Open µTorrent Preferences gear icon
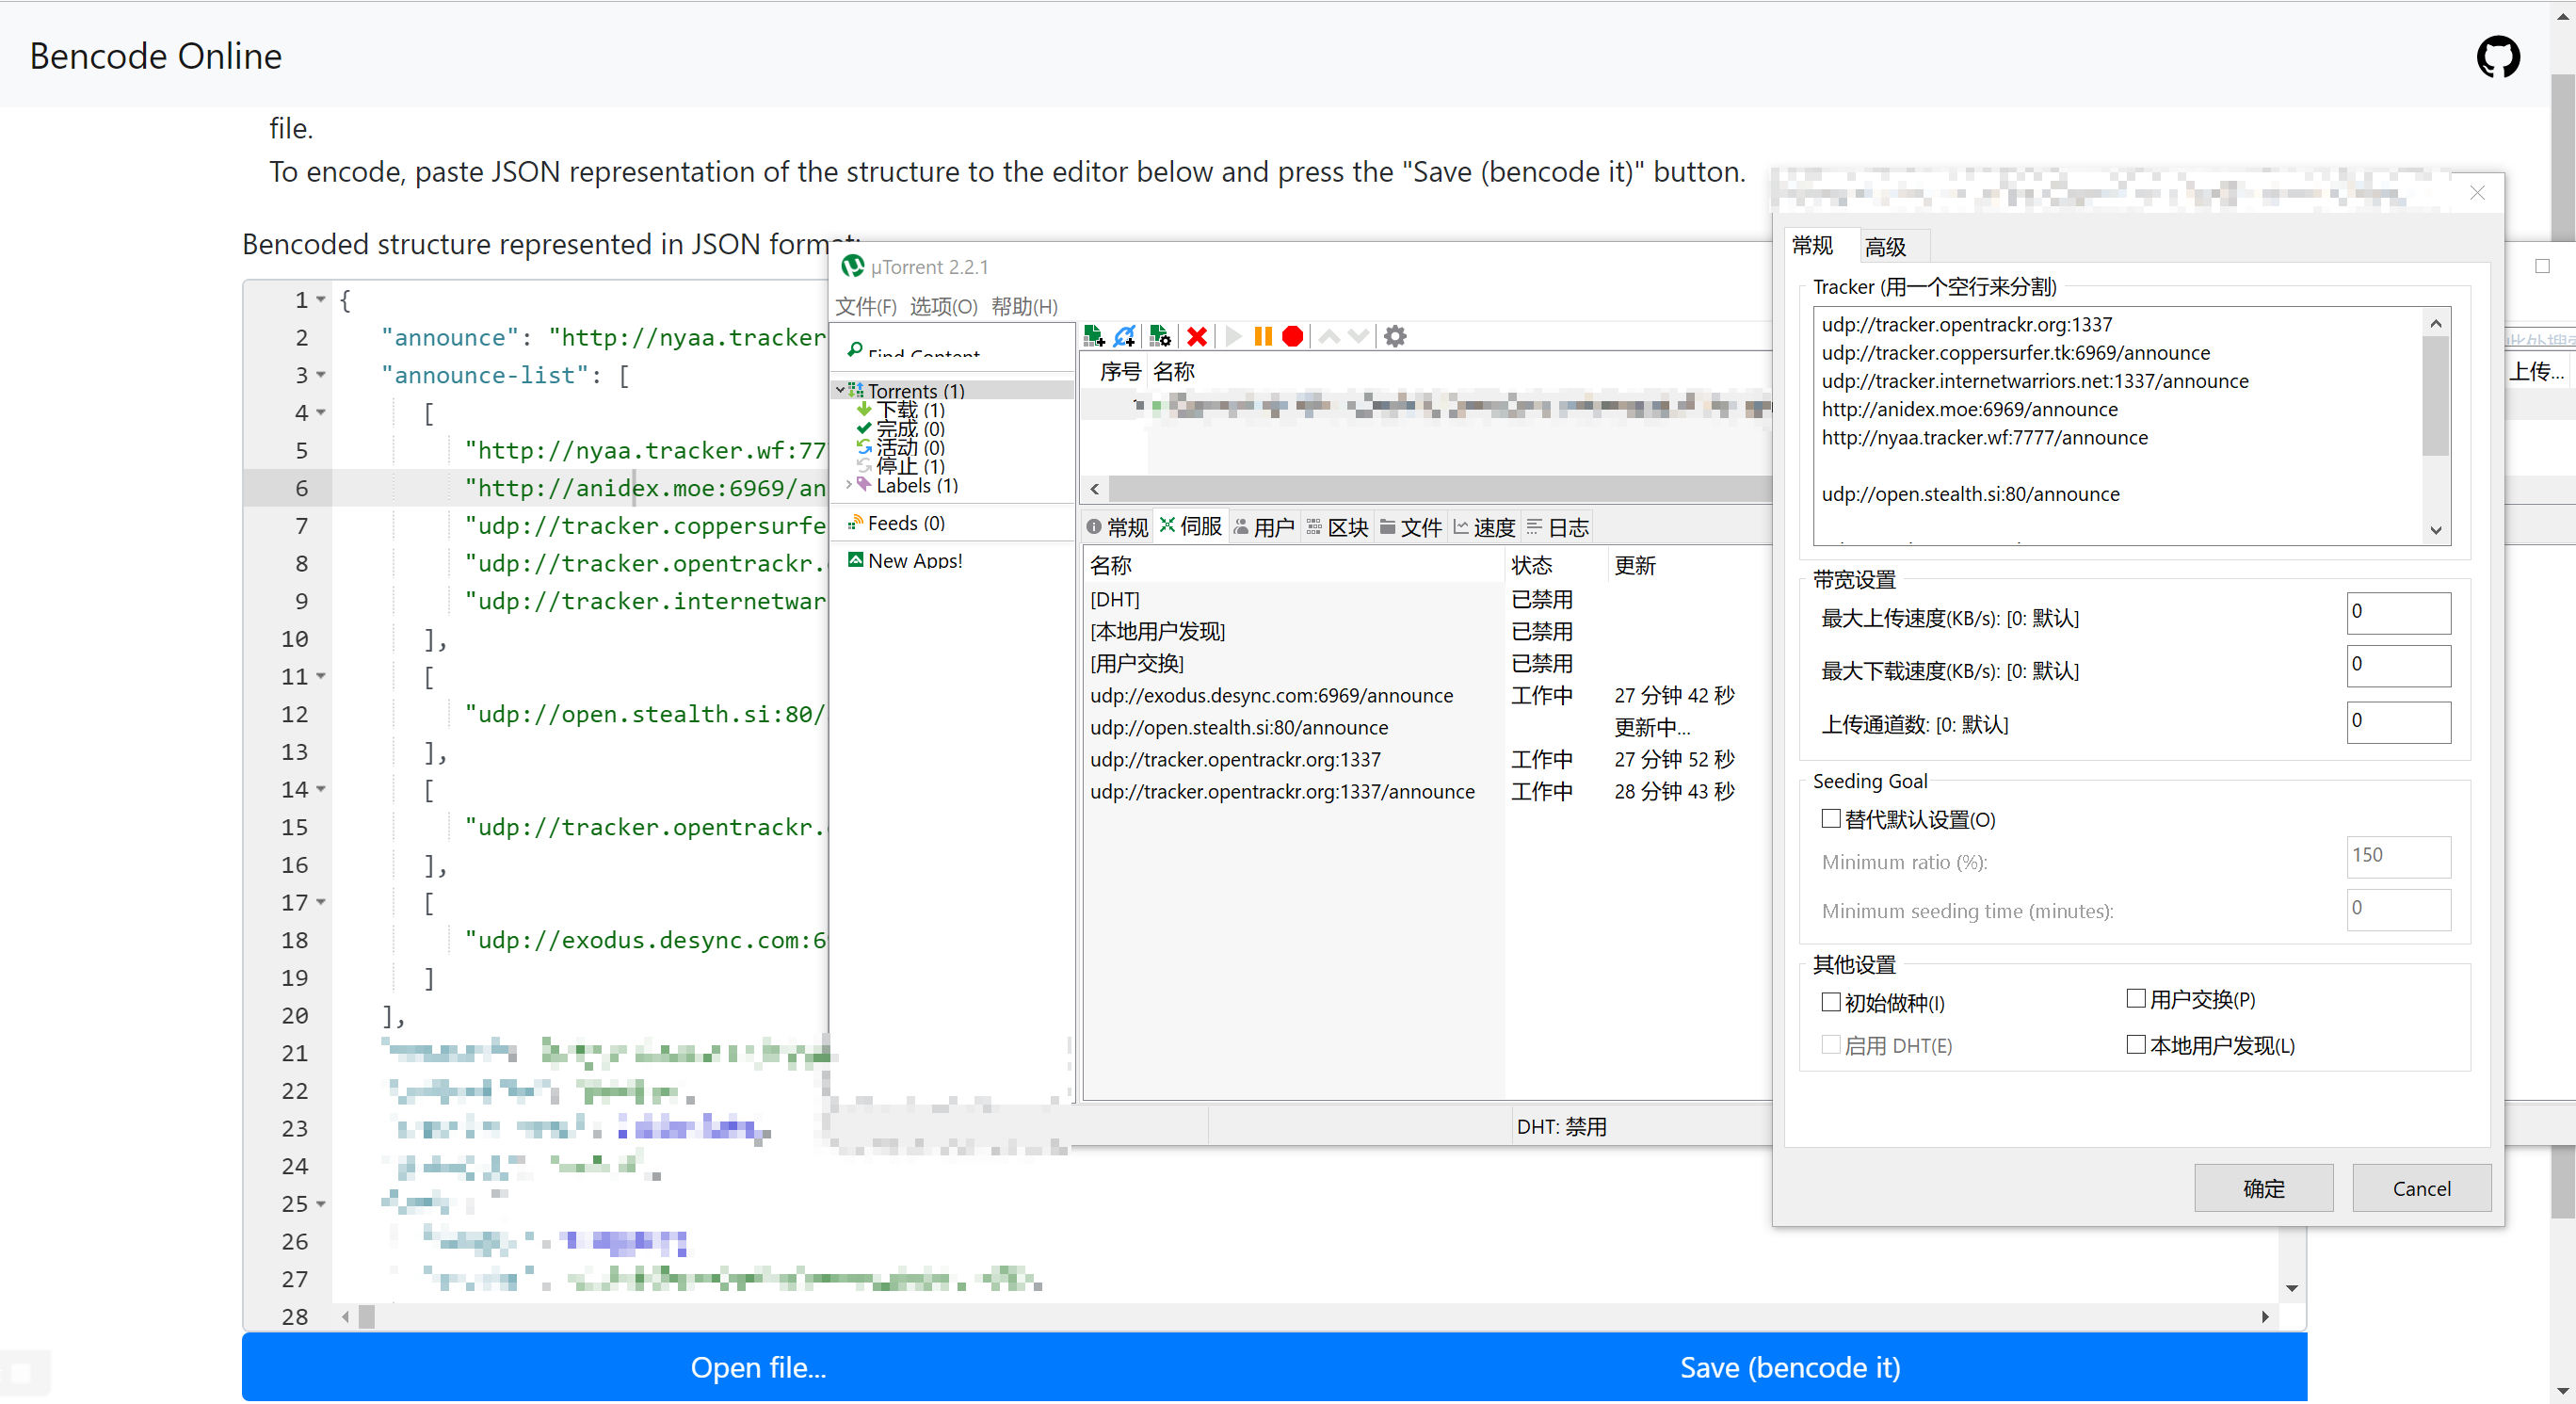This screenshot has width=2576, height=1404. click(1395, 336)
